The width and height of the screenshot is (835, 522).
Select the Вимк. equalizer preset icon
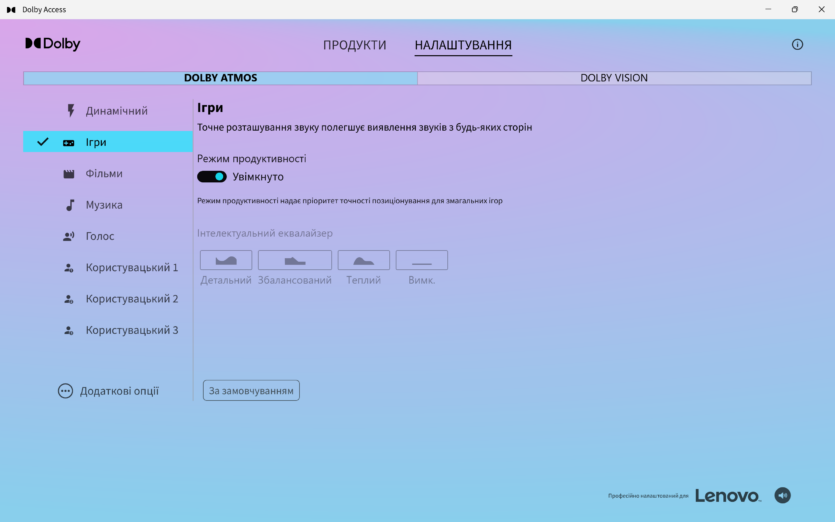click(x=422, y=260)
